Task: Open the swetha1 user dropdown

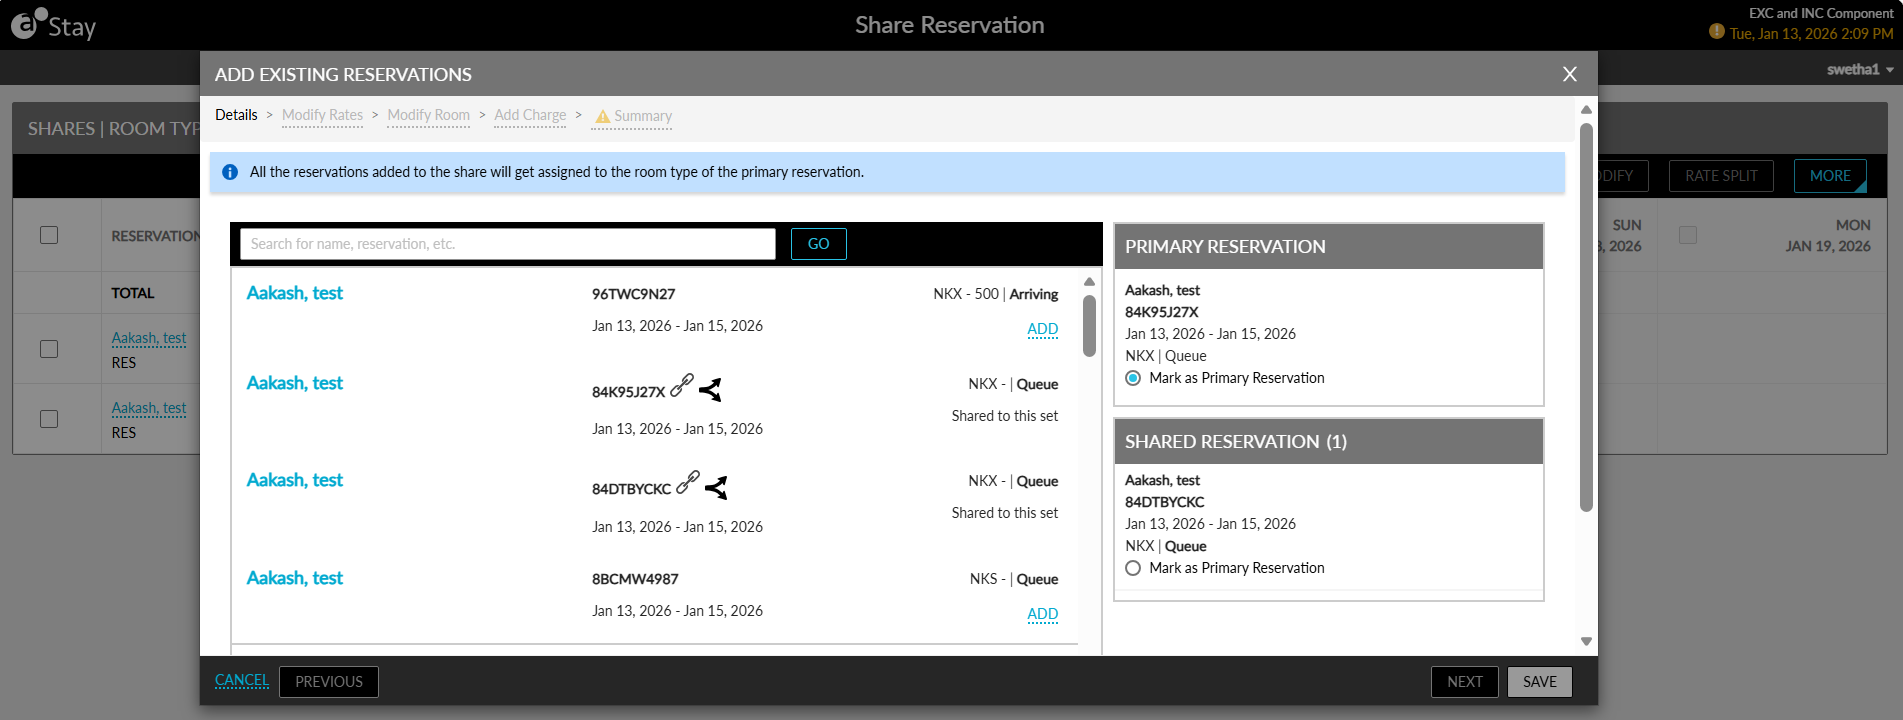Action: click(x=1860, y=69)
